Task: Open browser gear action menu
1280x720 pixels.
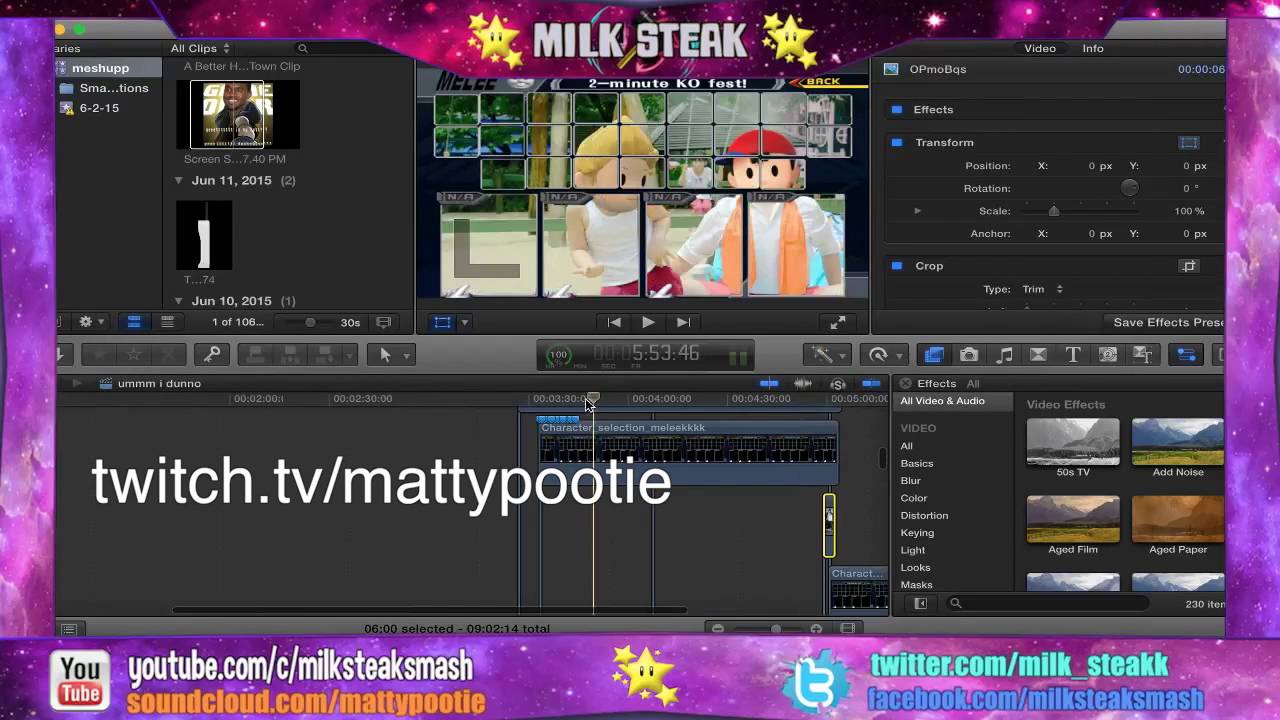Action: tap(91, 322)
